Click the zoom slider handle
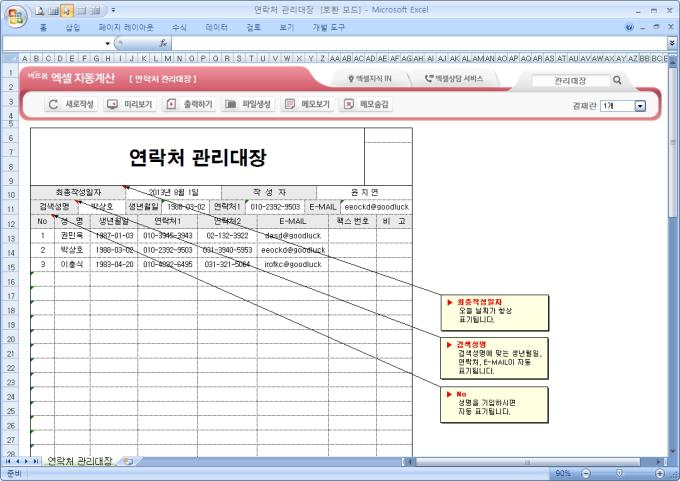The width and height of the screenshot is (680, 481). point(620,473)
